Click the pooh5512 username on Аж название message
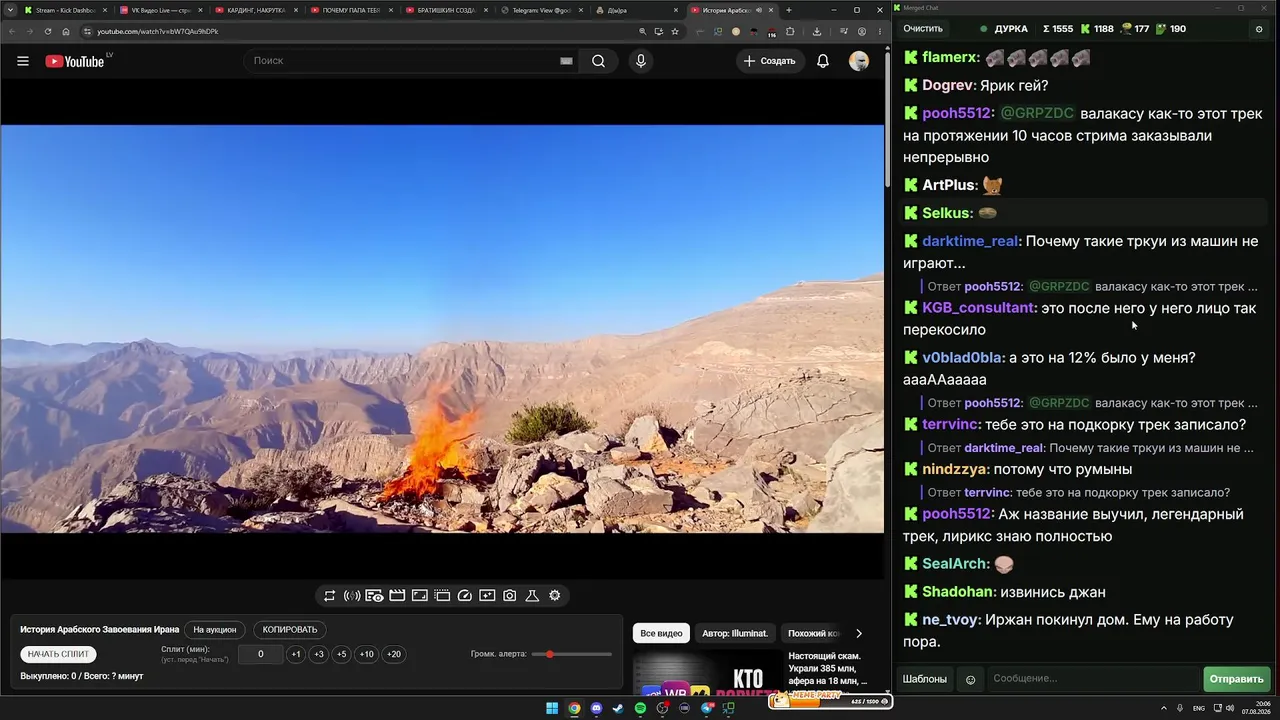The width and height of the screenshot is (1280, 720). [x=956, y=514]
